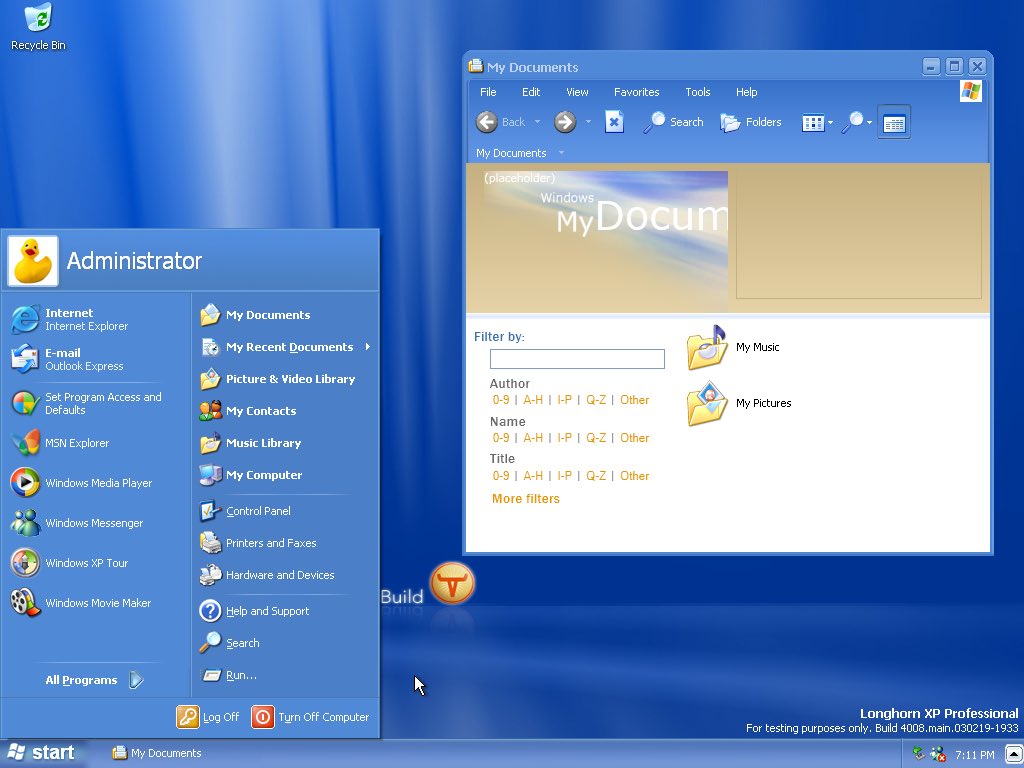Open the magnifier tool dropdown arrow
The width and height of the screenshot is (1024, 768).
tap(869, 123)
